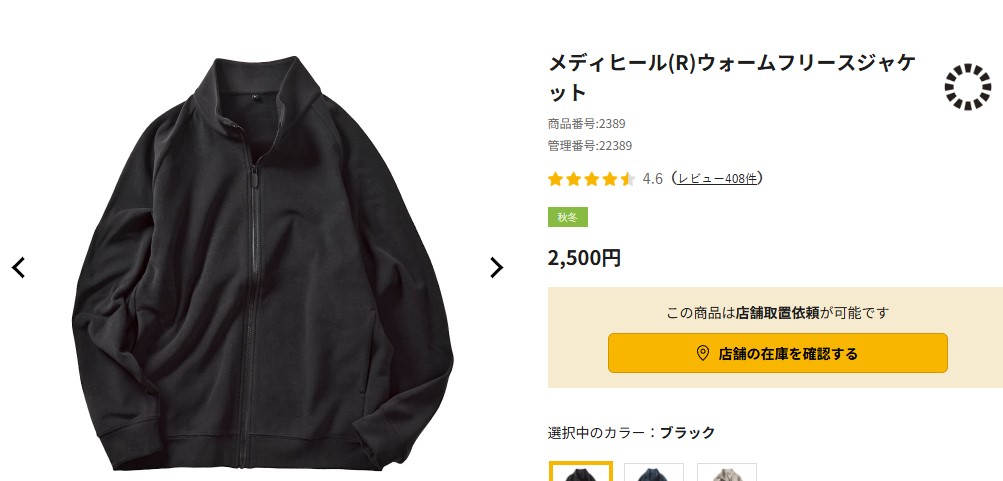This screenshot has width=1003, height=481.
Task: Click the circular loading spinner icon
Action: [x=967, y=87]
